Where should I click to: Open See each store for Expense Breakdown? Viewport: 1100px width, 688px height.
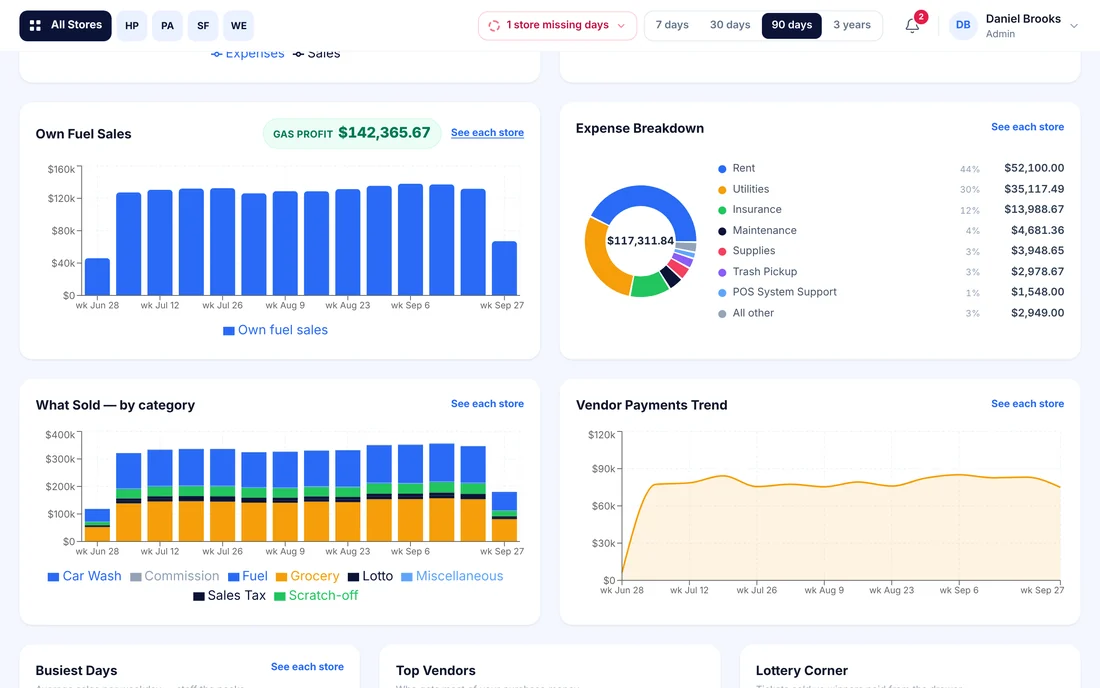[1027, 127]
